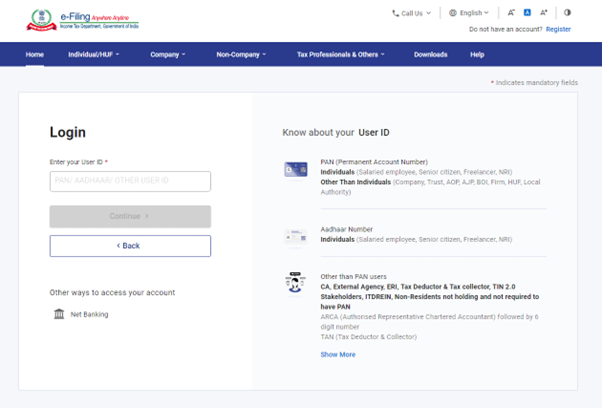This screenshot has height=408, width=602.
Task: Click the Login heading
Action: pos(68,132)
